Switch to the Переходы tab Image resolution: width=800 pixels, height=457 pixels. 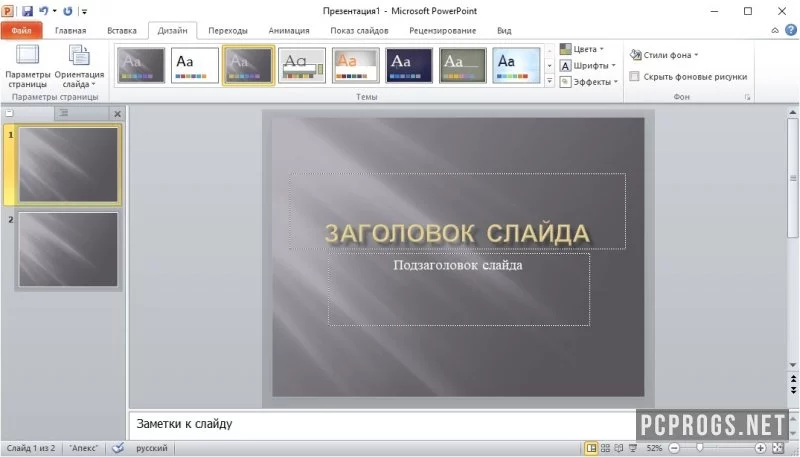point(228,31)
